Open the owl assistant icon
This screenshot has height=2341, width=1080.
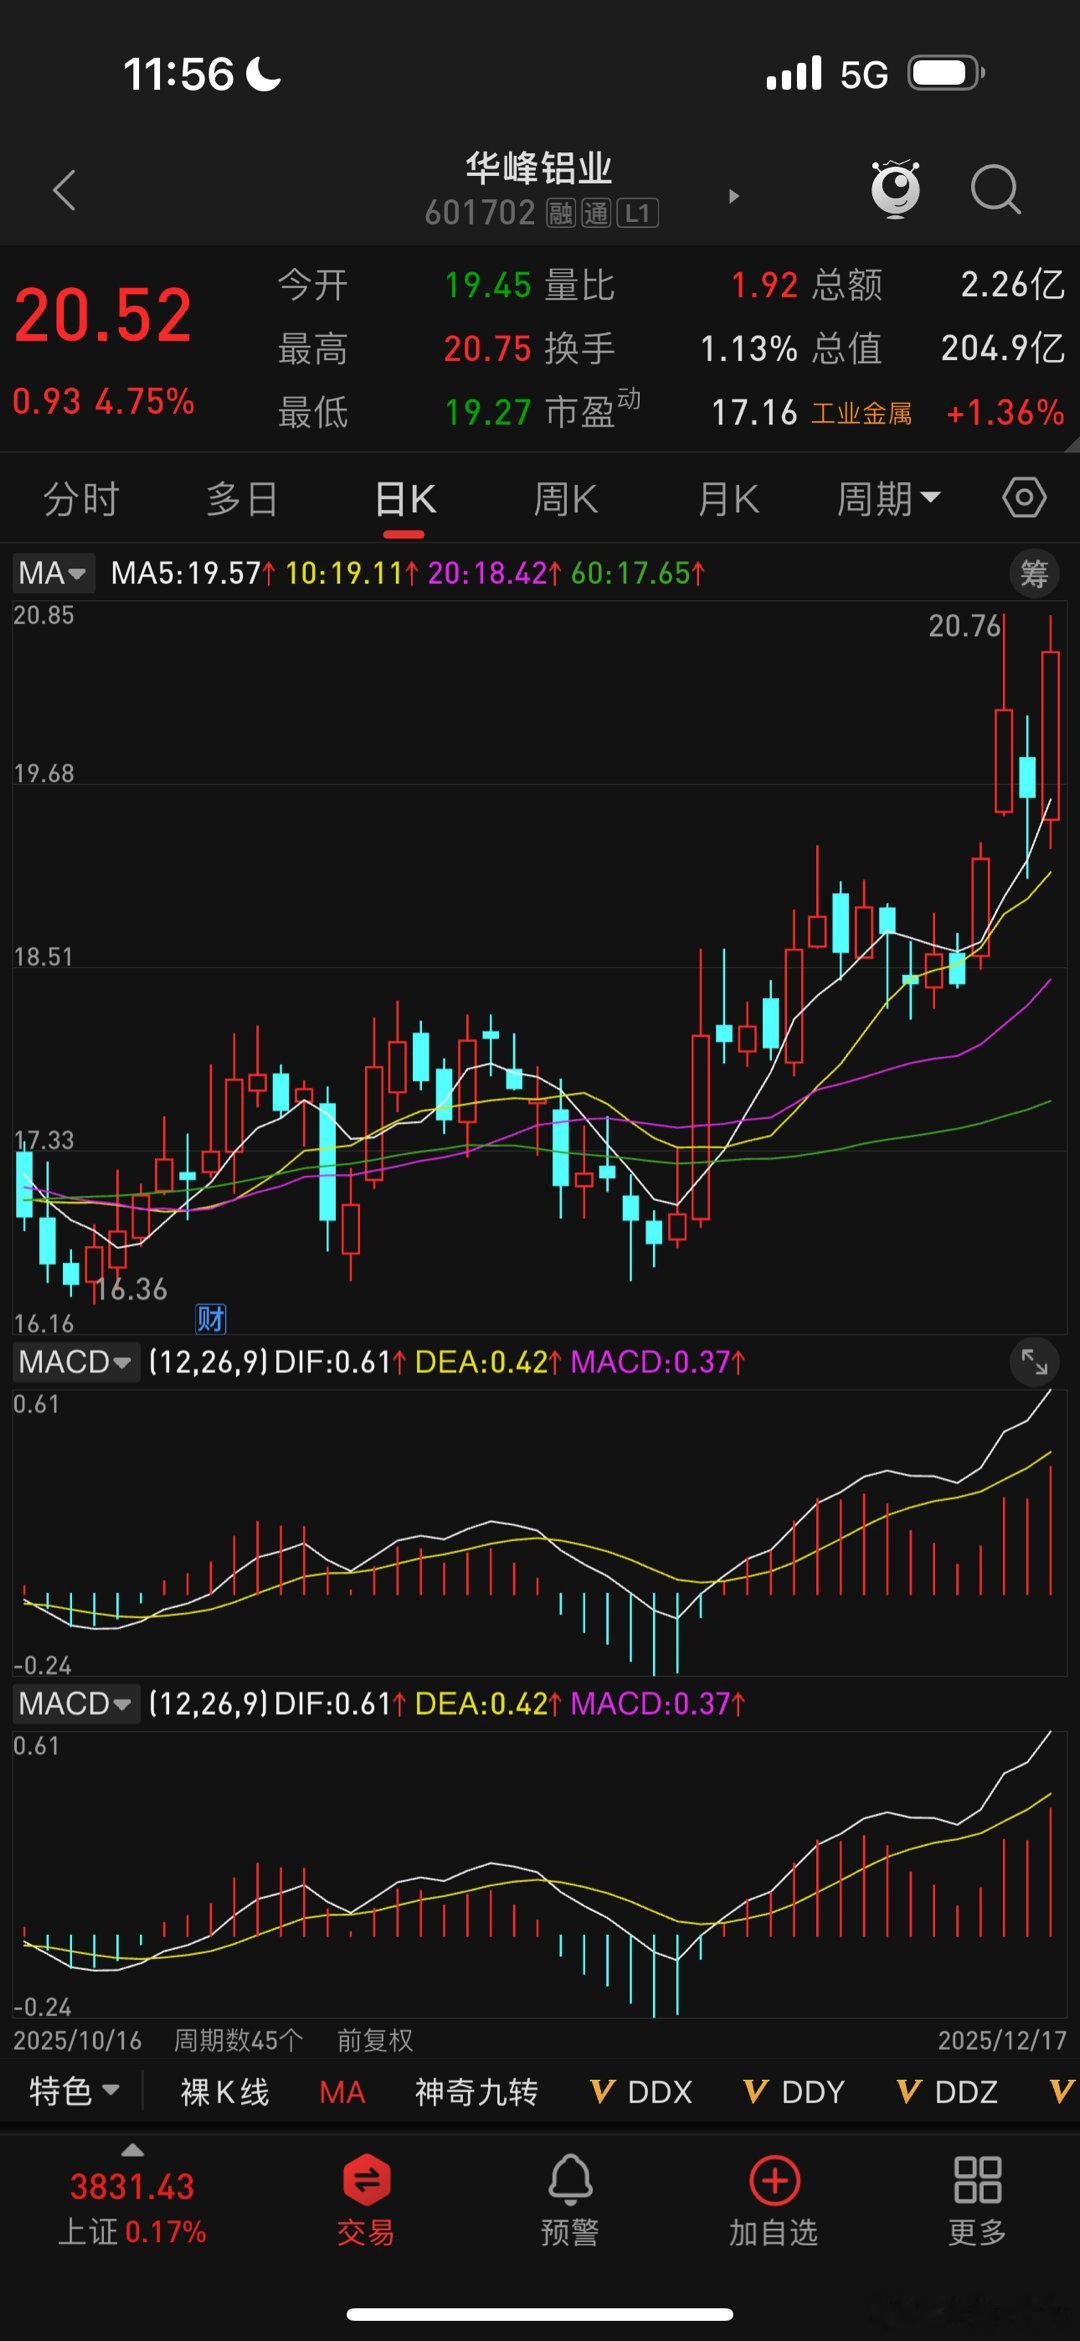(x=895, y=188)
